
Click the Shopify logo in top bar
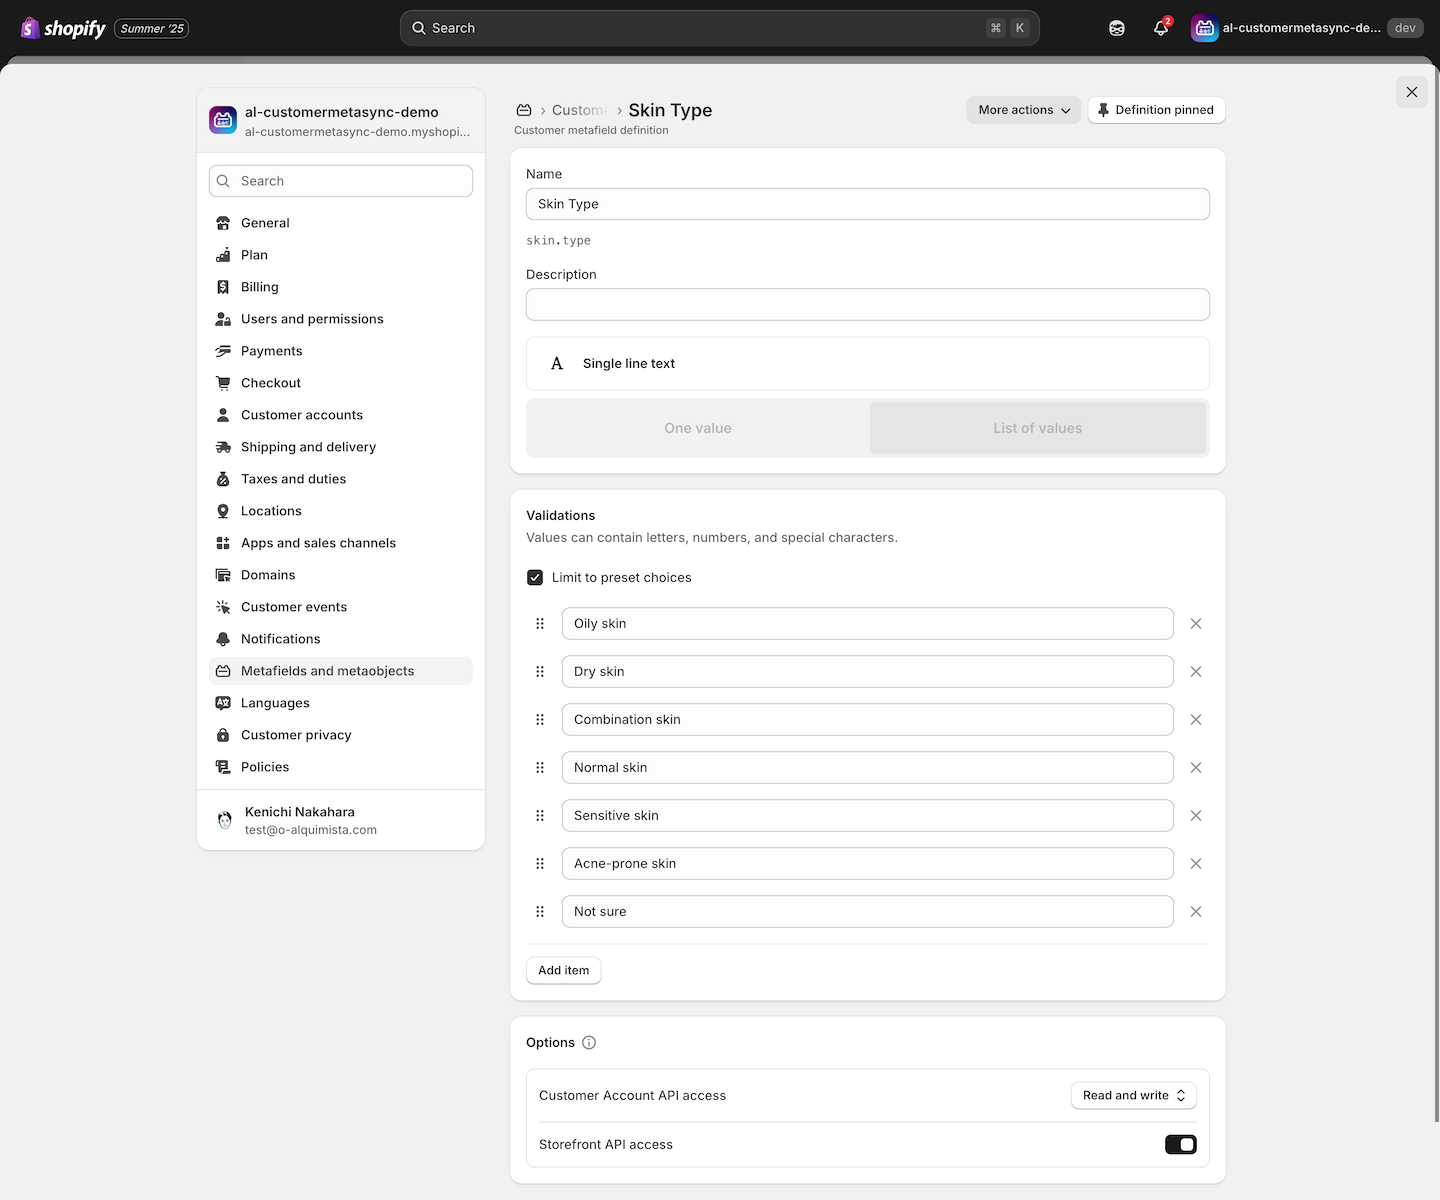click(x=63, y=28)
